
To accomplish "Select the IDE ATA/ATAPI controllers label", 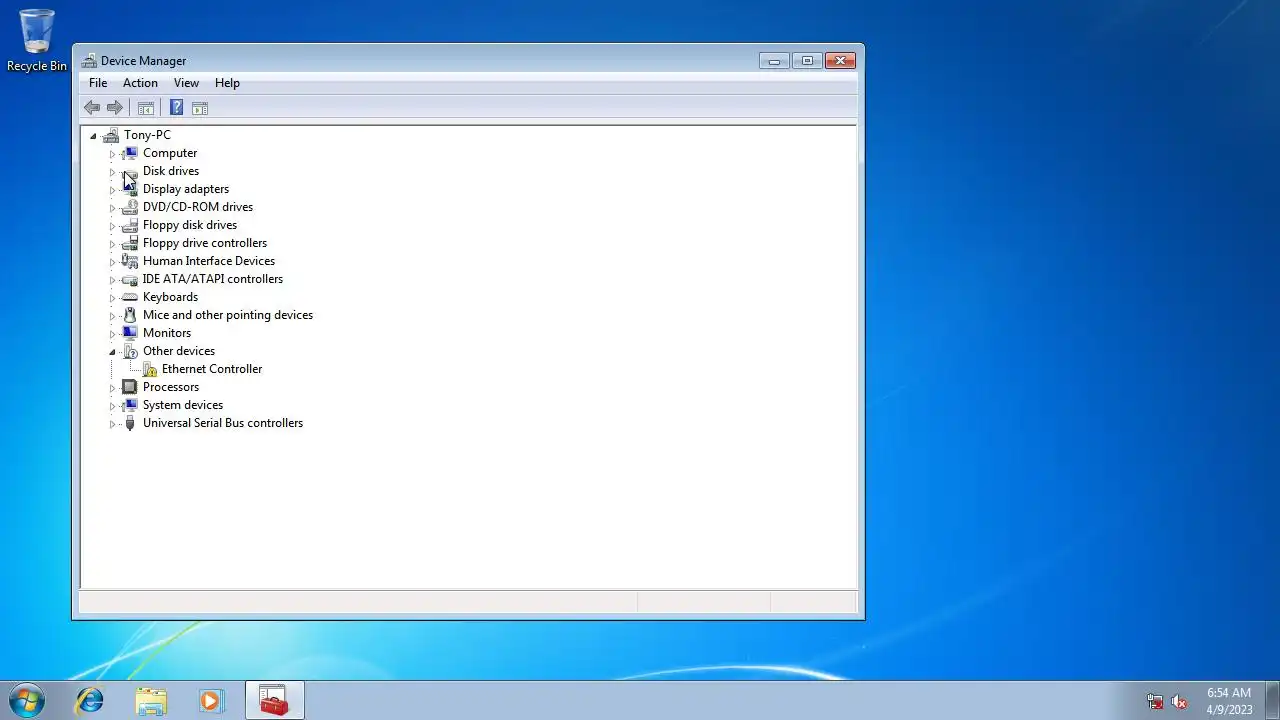I will [x=213, y=279].
